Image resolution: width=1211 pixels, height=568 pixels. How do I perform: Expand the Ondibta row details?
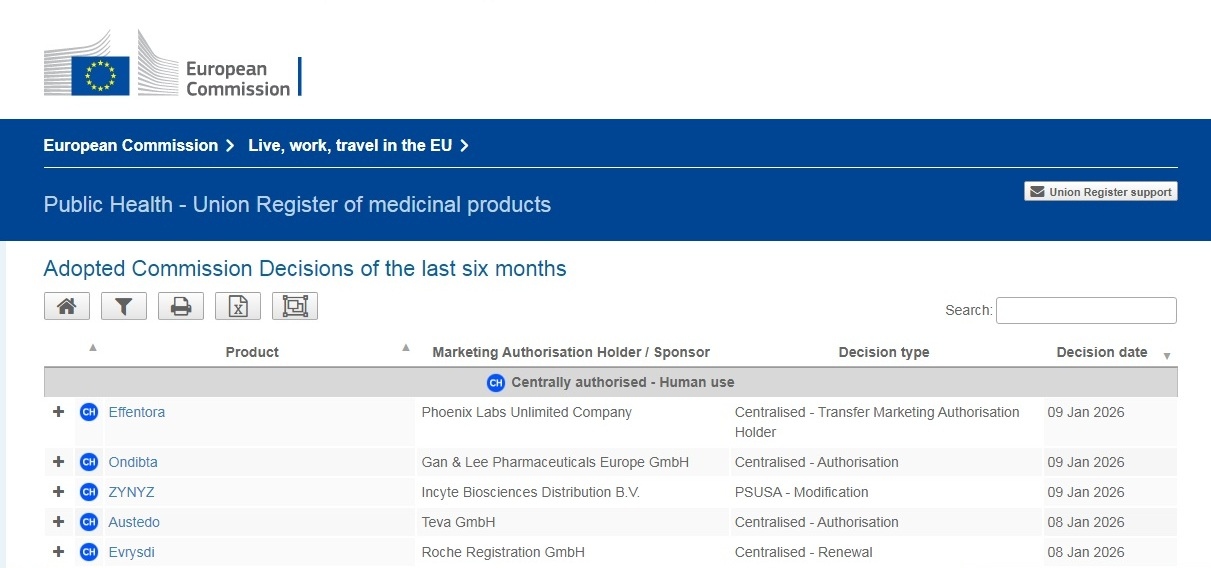point(59,462)
